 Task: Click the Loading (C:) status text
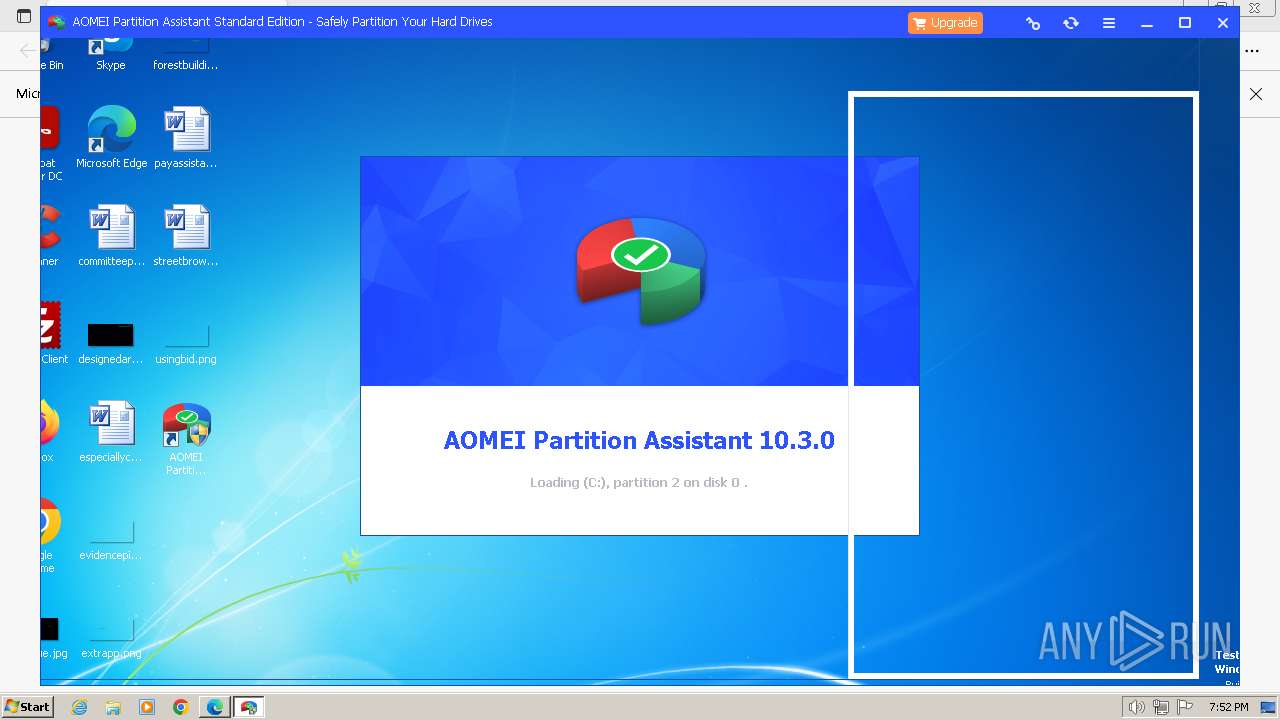639,482
